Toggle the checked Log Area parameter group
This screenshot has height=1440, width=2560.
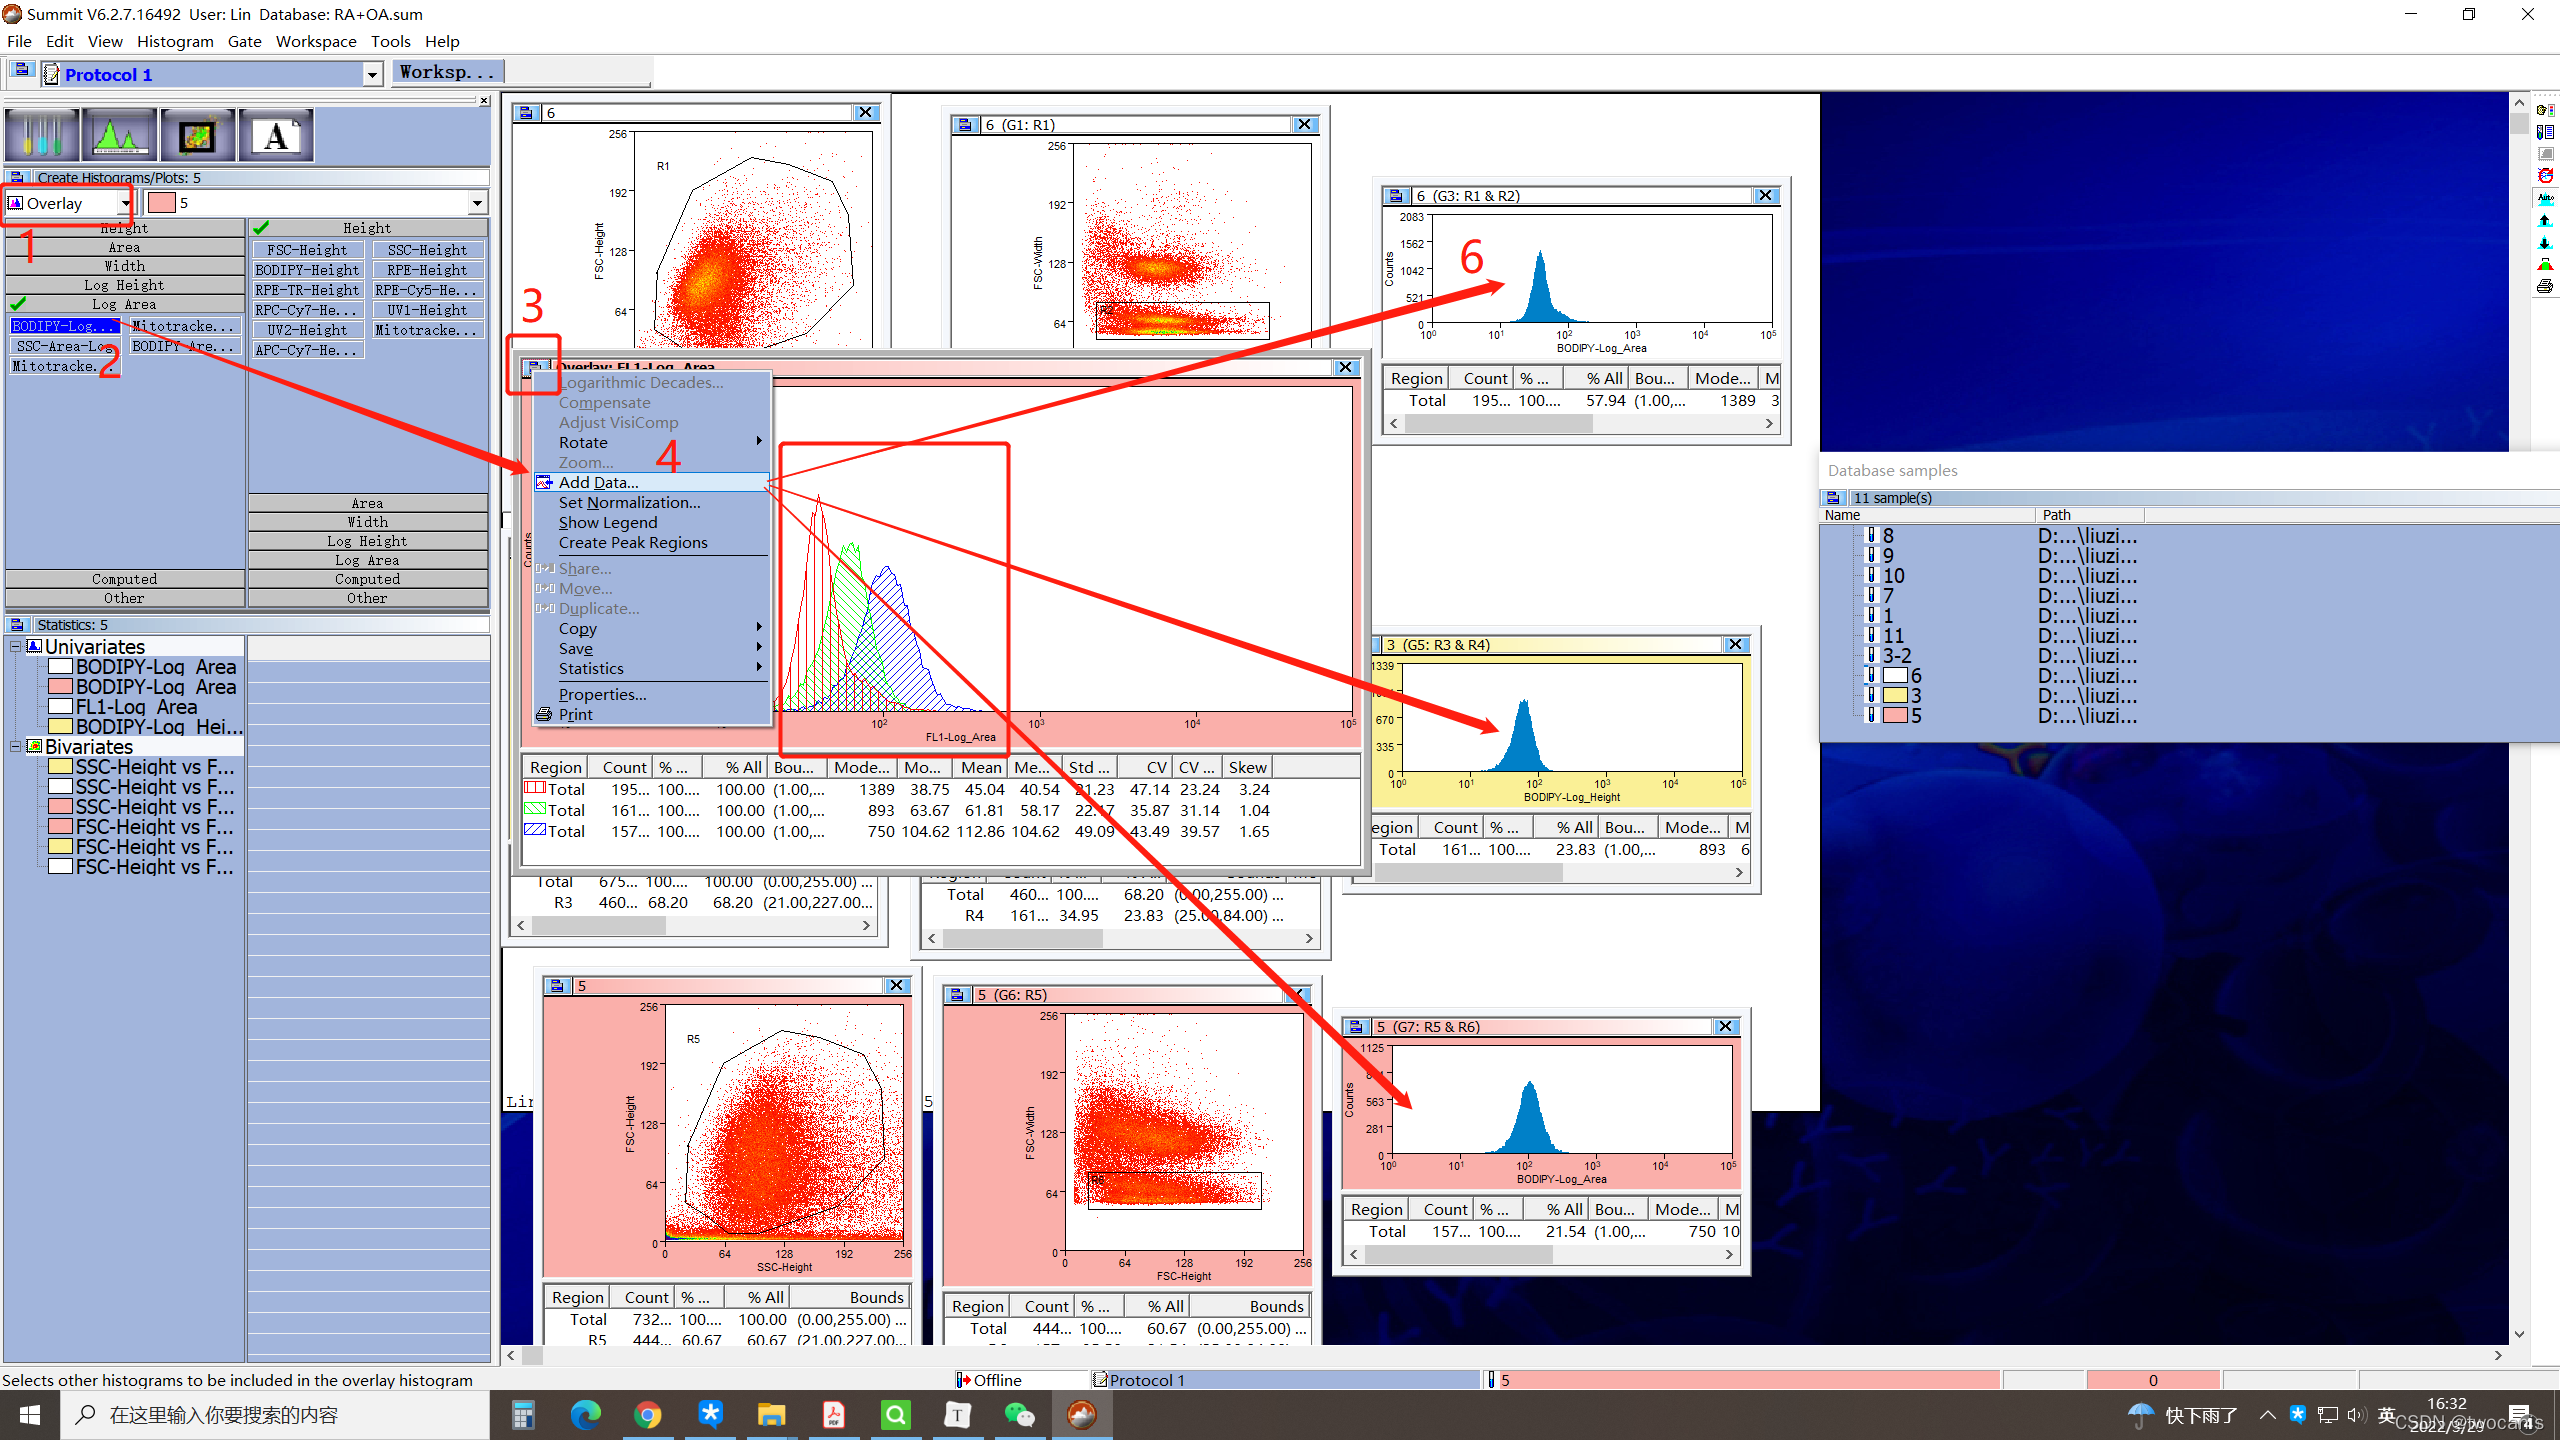(x=124, y=304)
